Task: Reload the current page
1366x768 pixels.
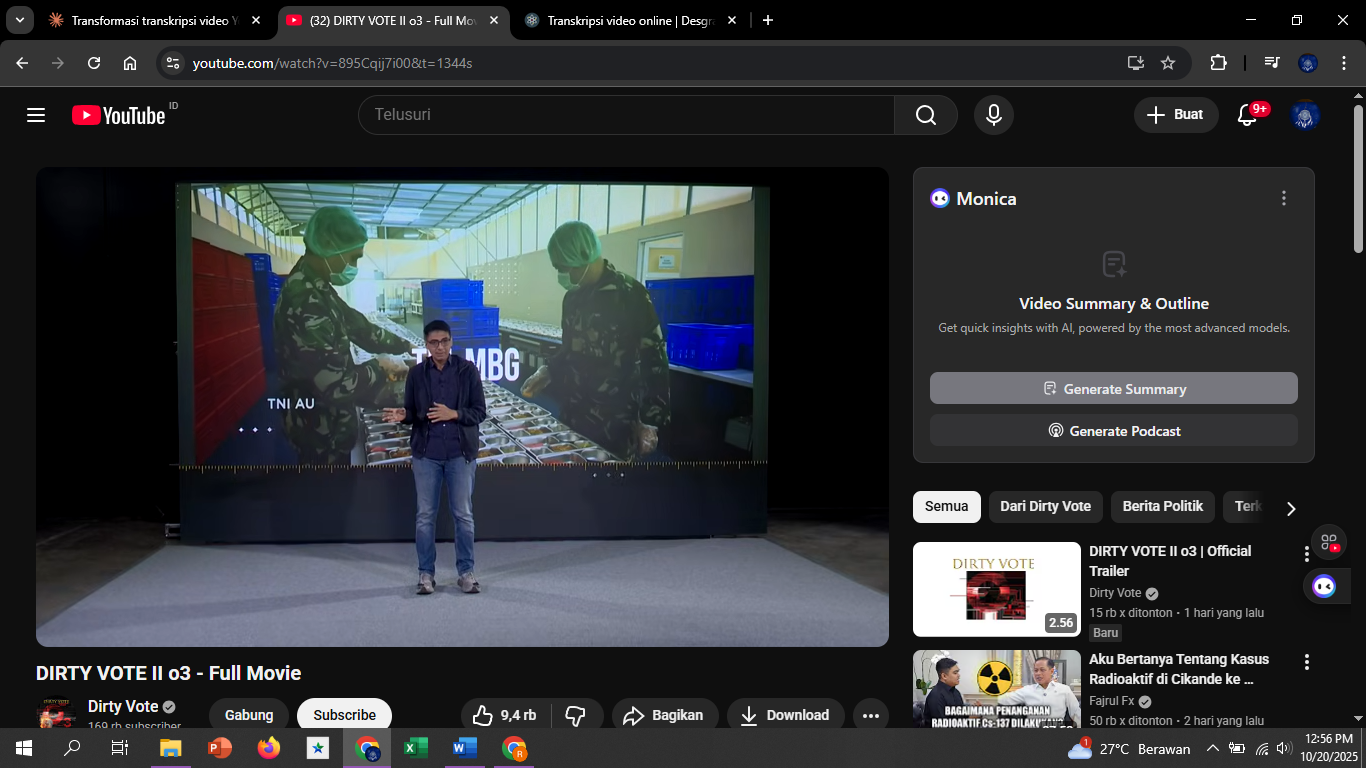Action: click(x=94, y=63)
